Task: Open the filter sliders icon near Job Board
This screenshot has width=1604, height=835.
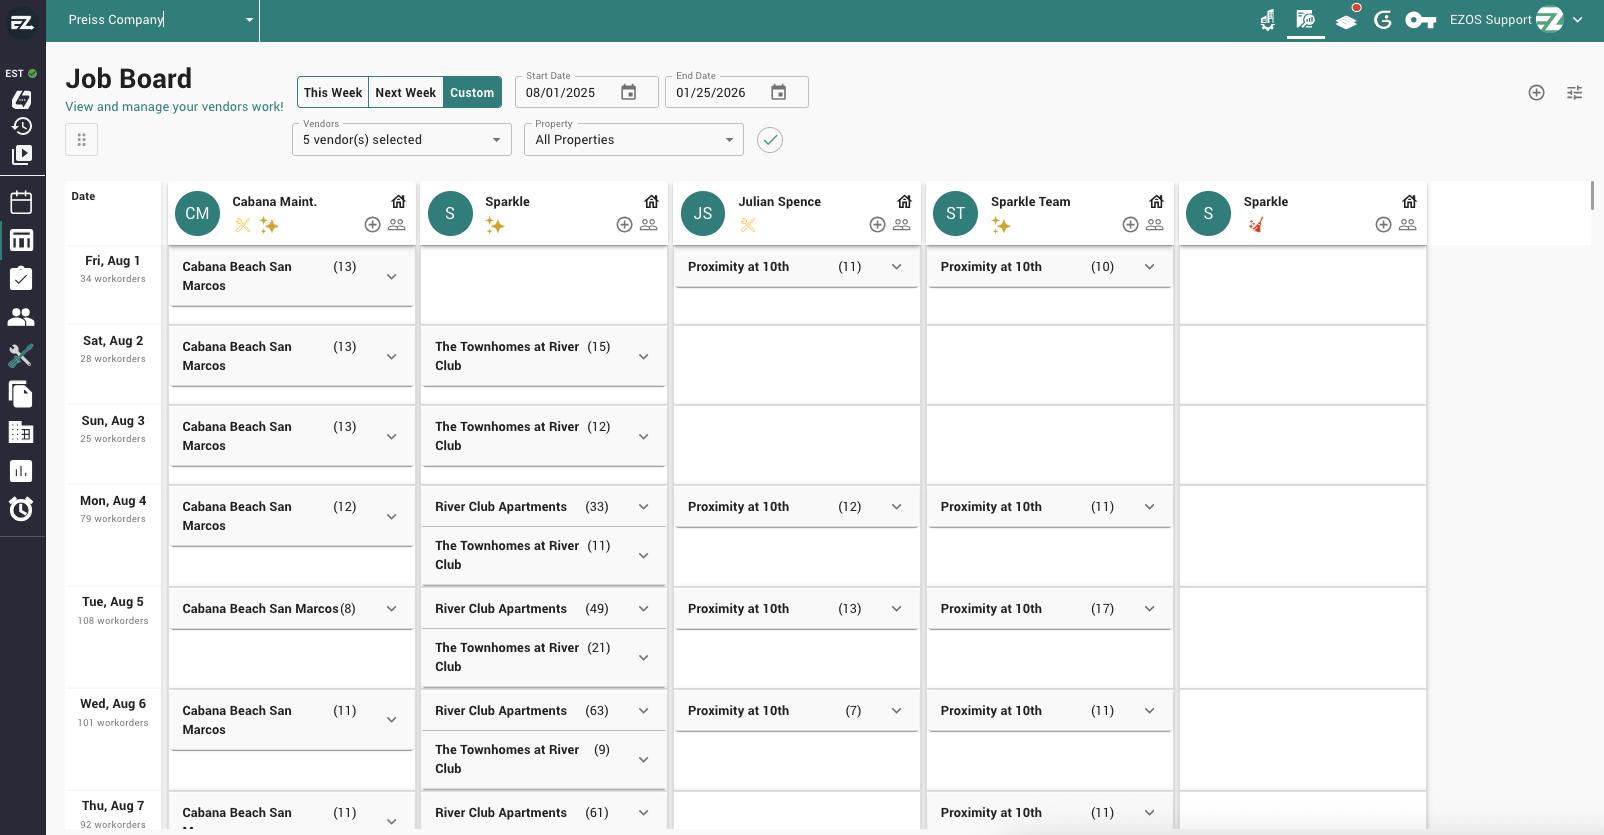Action: click(1574, 93)
